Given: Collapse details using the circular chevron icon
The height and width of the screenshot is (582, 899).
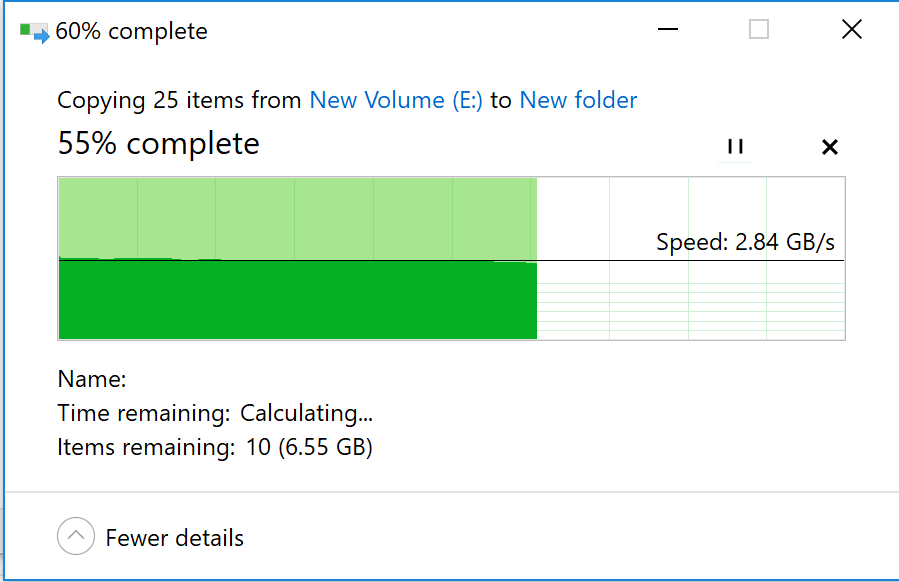Looking at the screenshot, I should tap(76, 537).
